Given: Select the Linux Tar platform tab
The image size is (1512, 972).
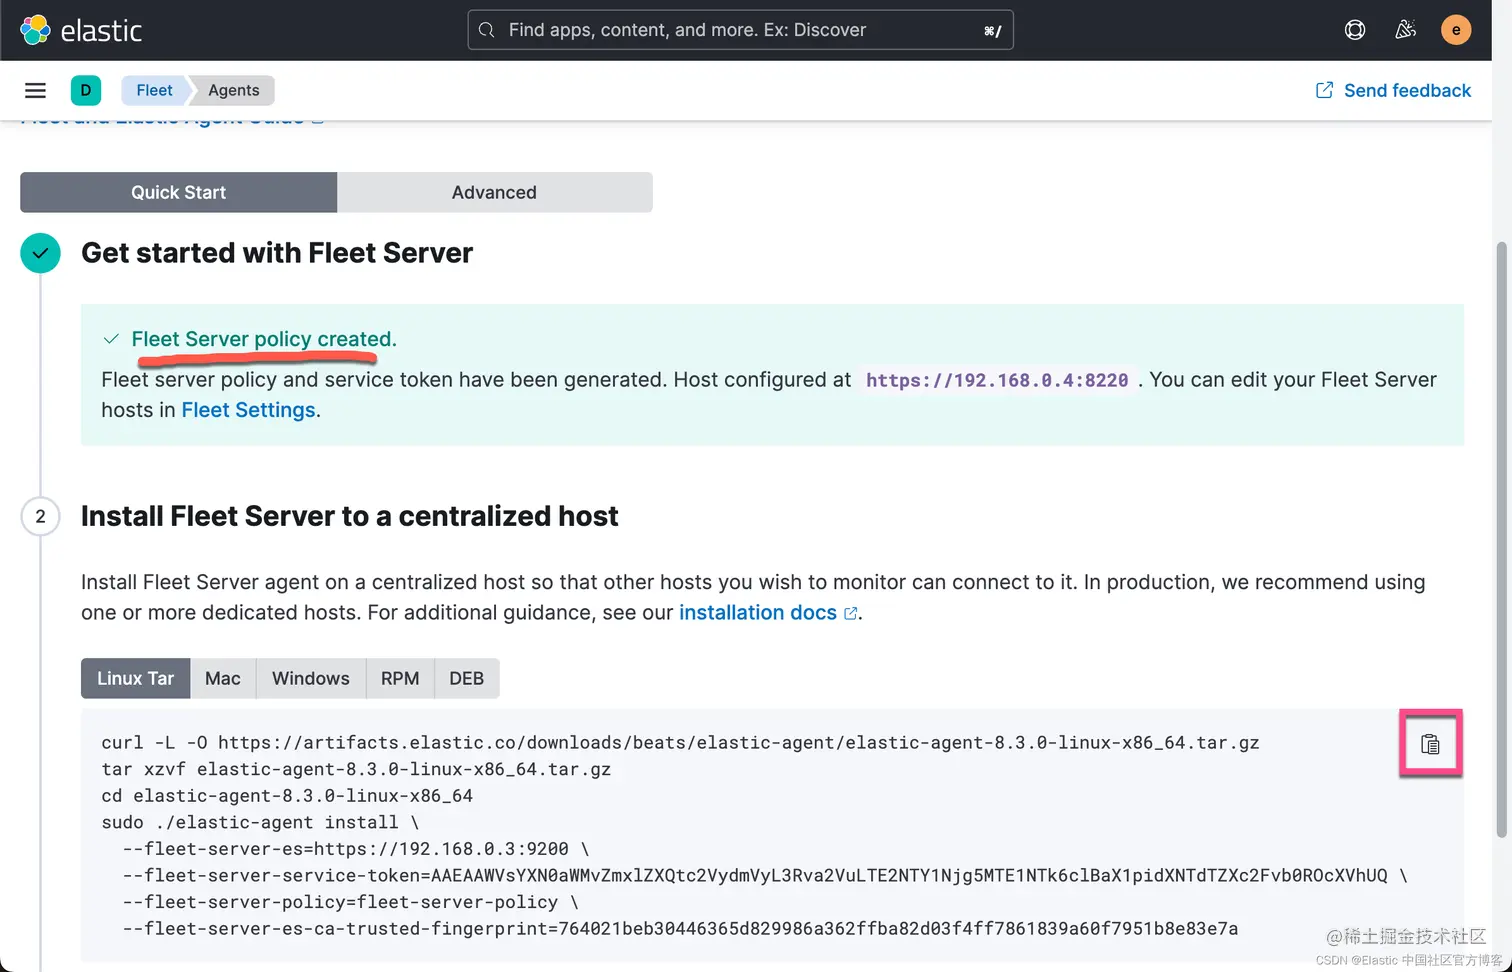Looking at the screenshot, I should pyautogui.click(x=135, y=678).
